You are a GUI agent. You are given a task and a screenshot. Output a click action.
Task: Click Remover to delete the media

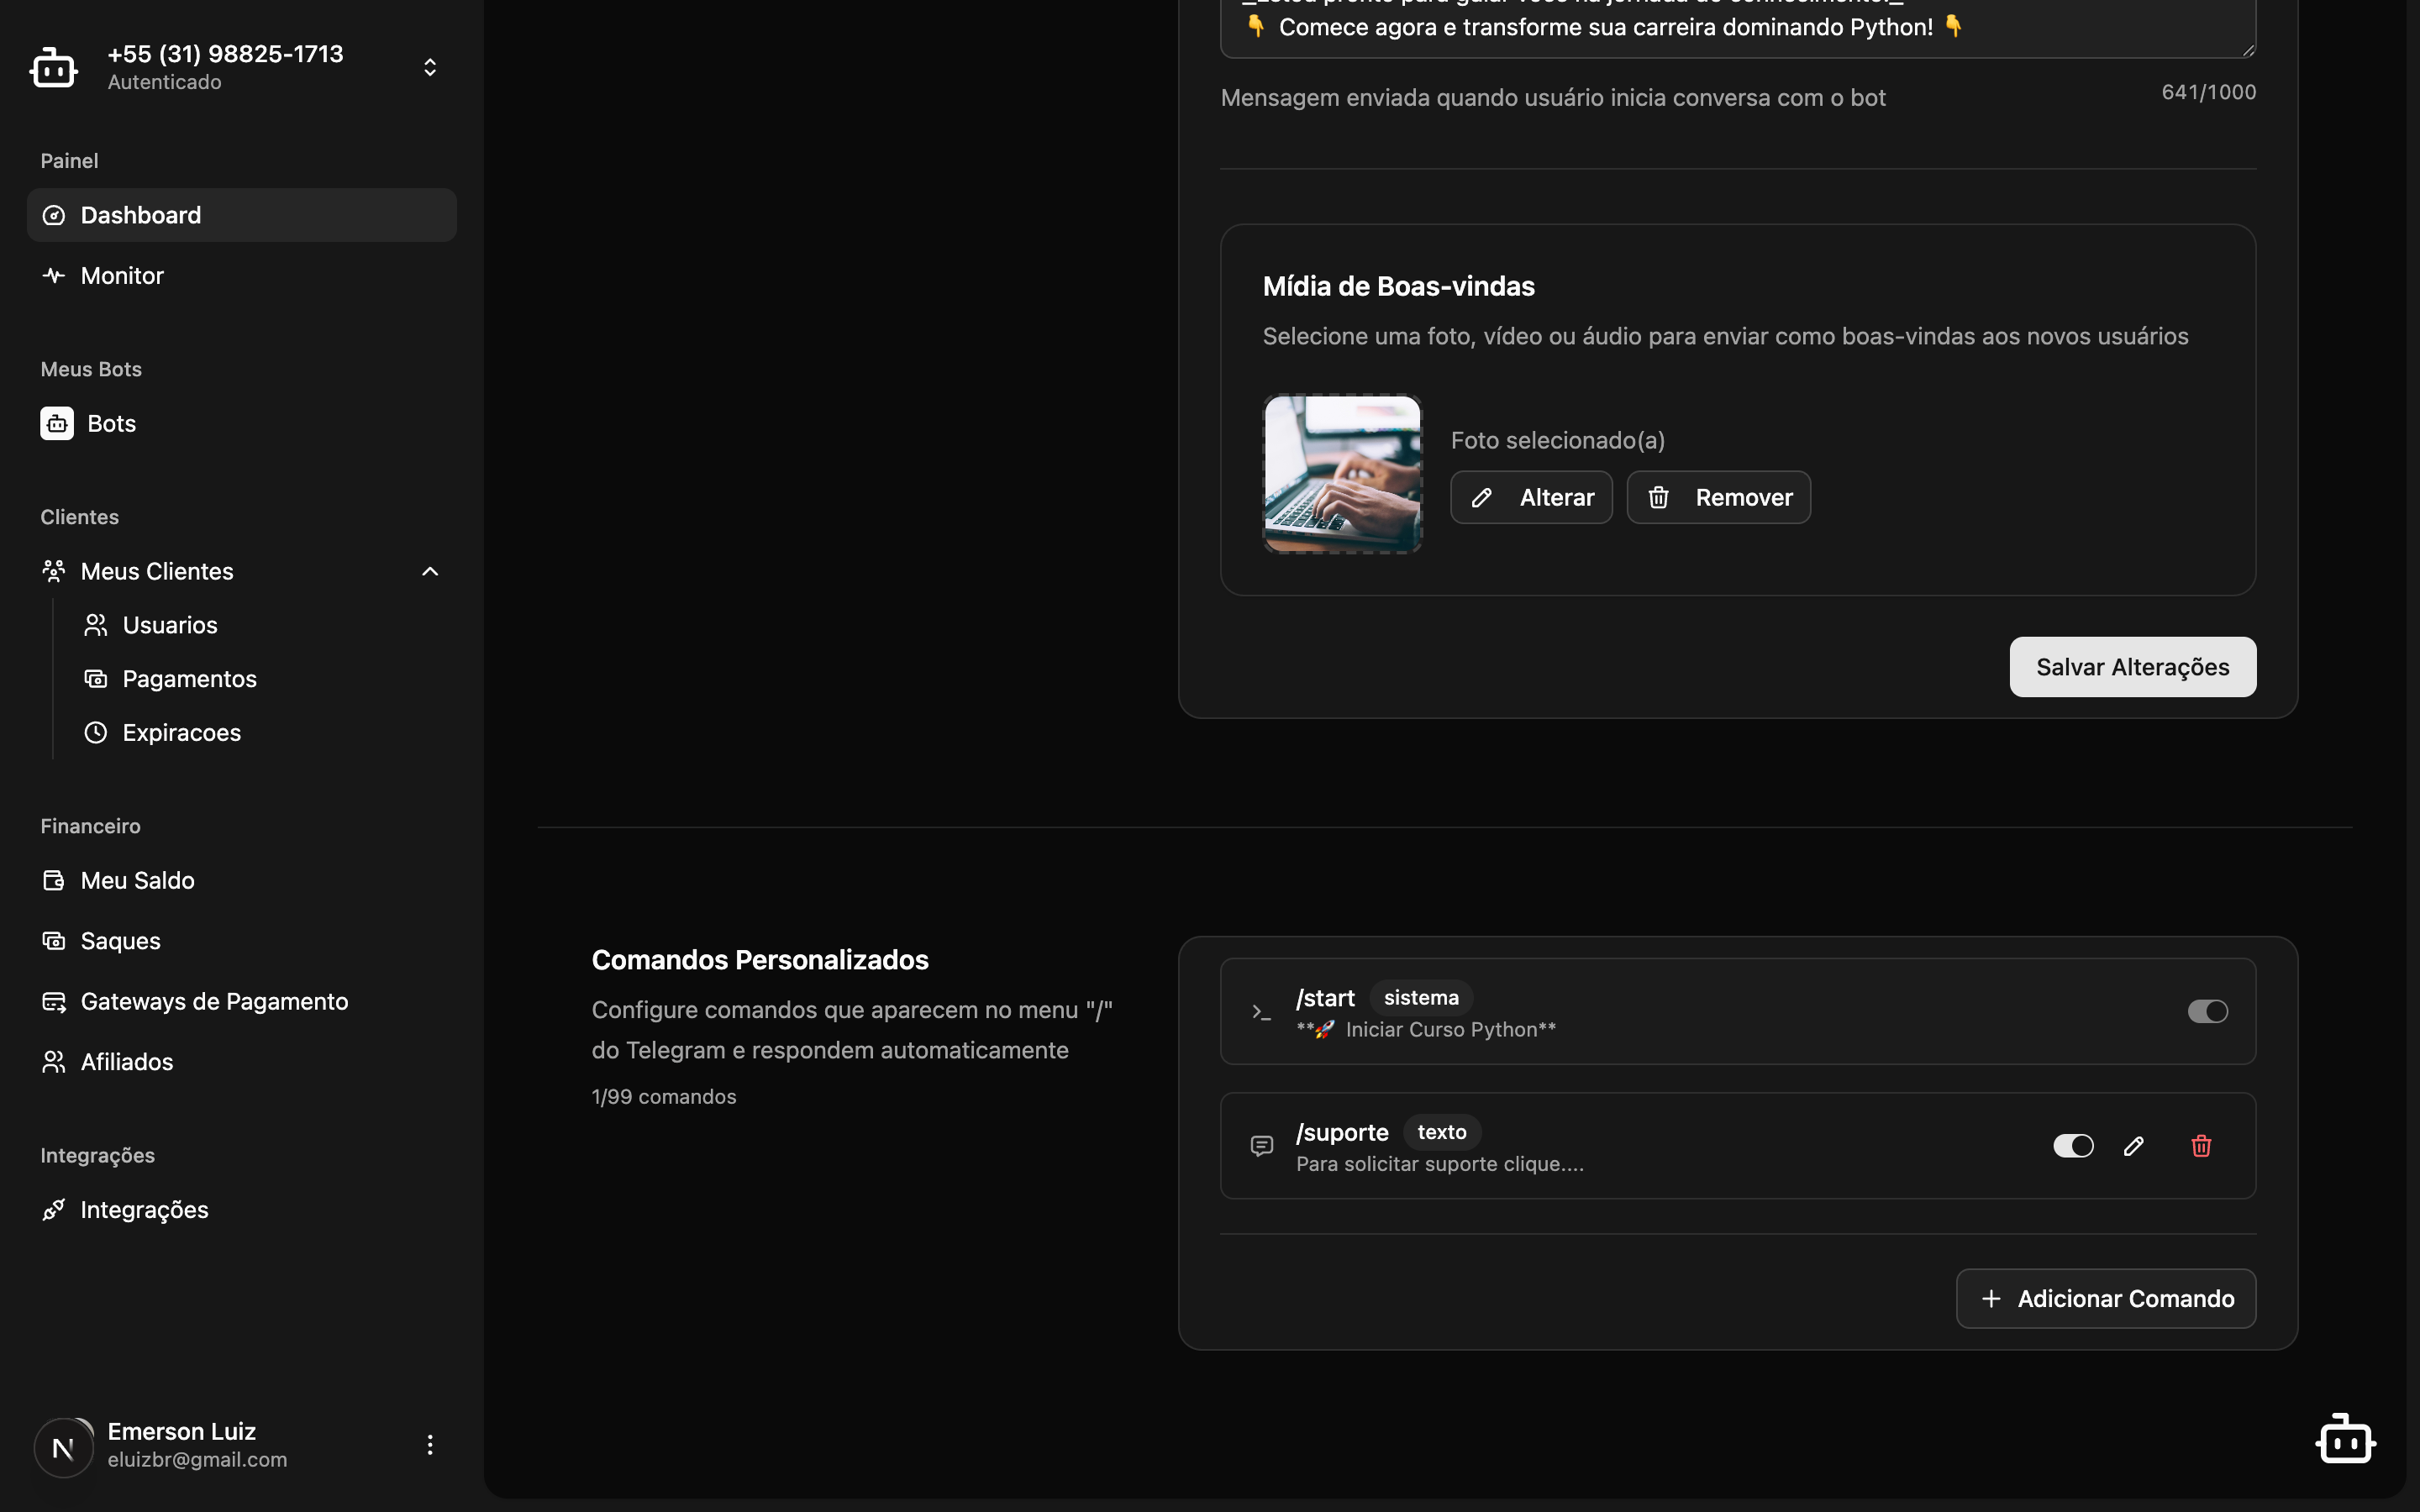pyautogui.click(x=1718, y=497)
